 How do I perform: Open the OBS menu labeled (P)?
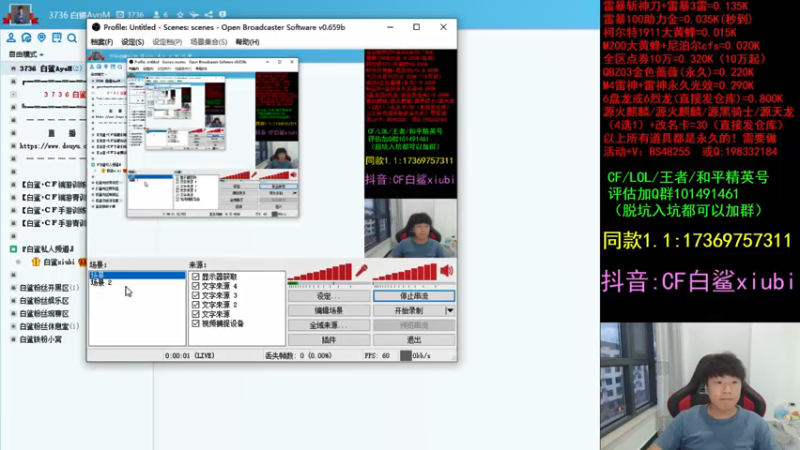pyautogui.click(x=167, y=42)
